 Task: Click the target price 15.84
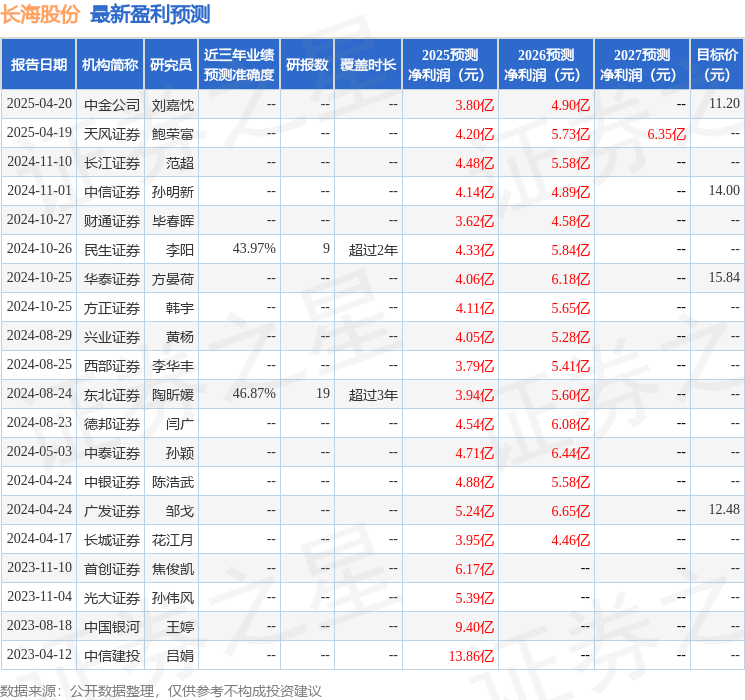pos(724,278)
